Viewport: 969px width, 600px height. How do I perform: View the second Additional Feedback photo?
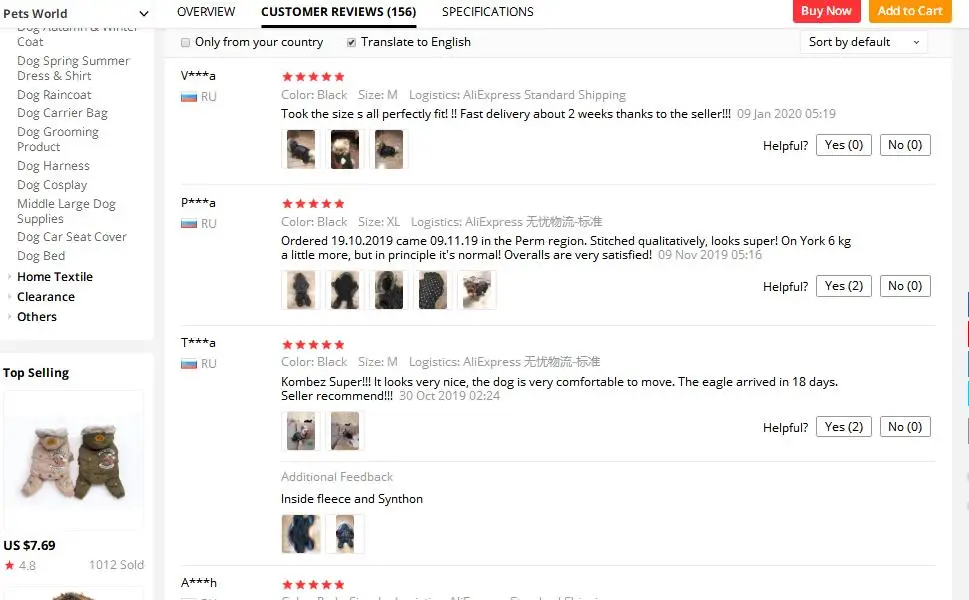pyautogui.click(x=345, y=534)
